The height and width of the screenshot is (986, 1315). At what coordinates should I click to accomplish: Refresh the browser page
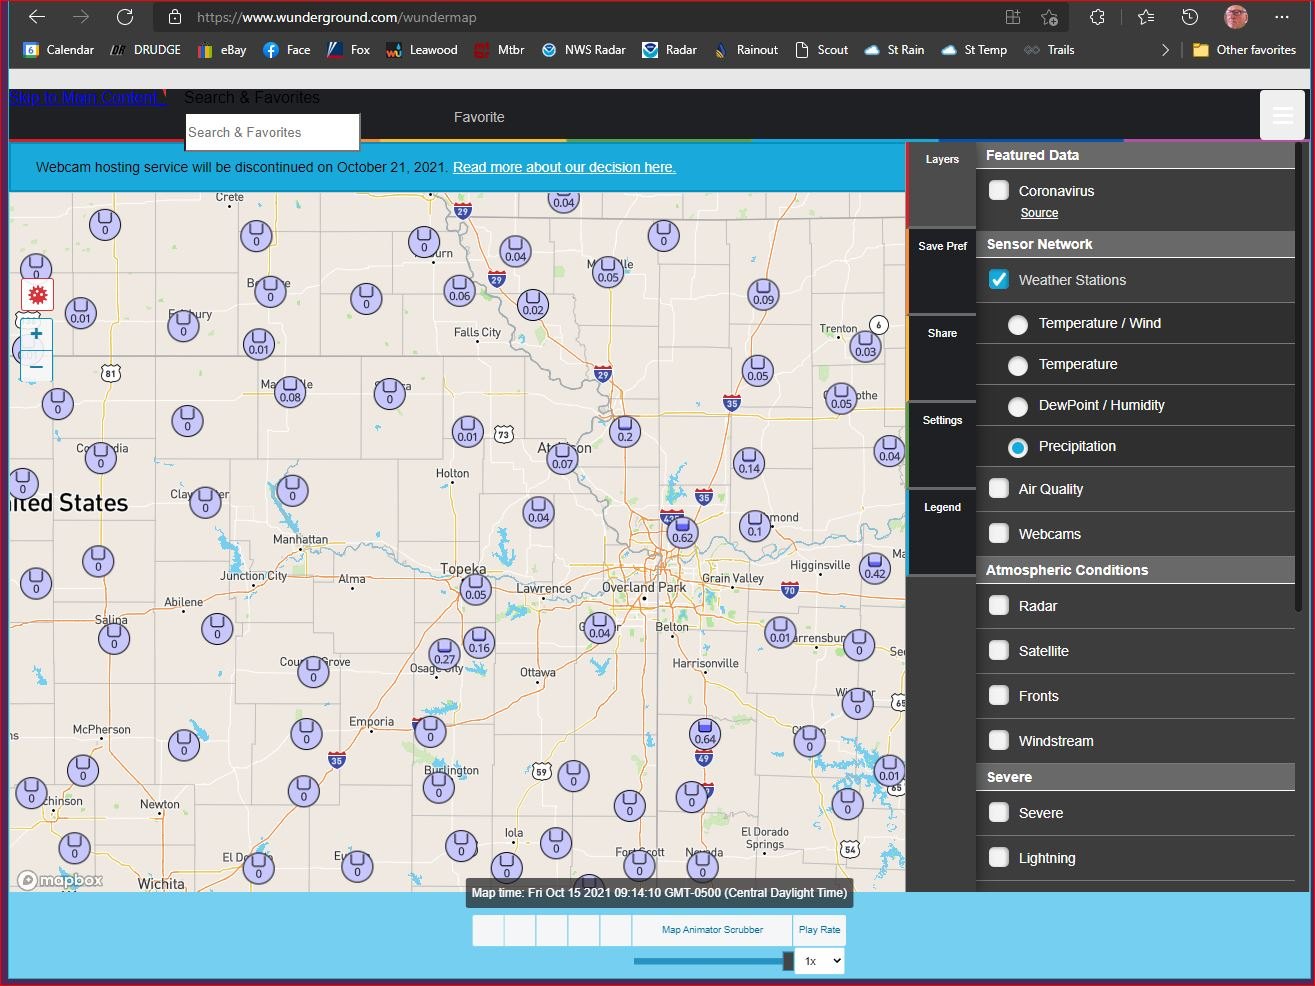pos(125,17)
